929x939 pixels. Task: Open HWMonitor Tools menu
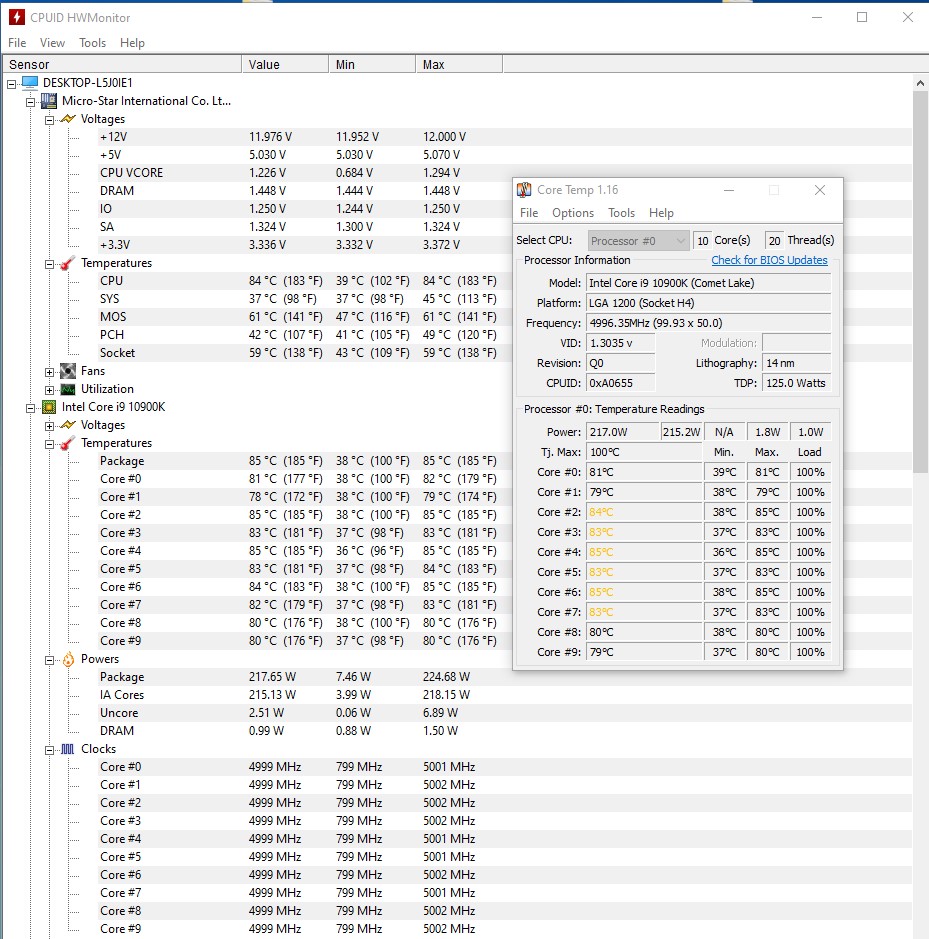tap(92, 43)
